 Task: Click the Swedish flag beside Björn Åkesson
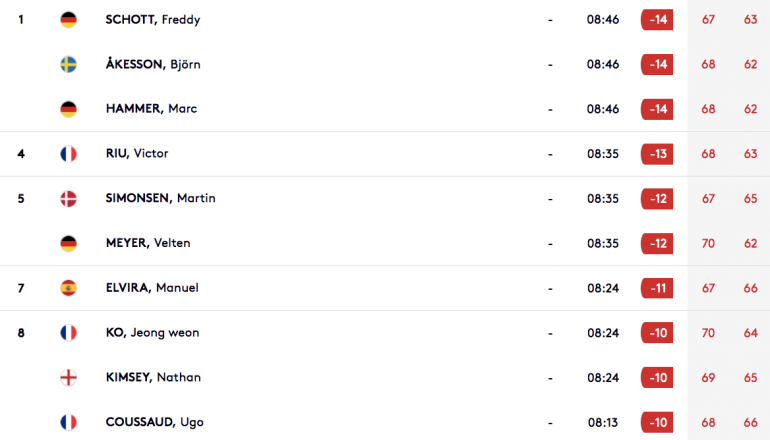click(68, 64)
